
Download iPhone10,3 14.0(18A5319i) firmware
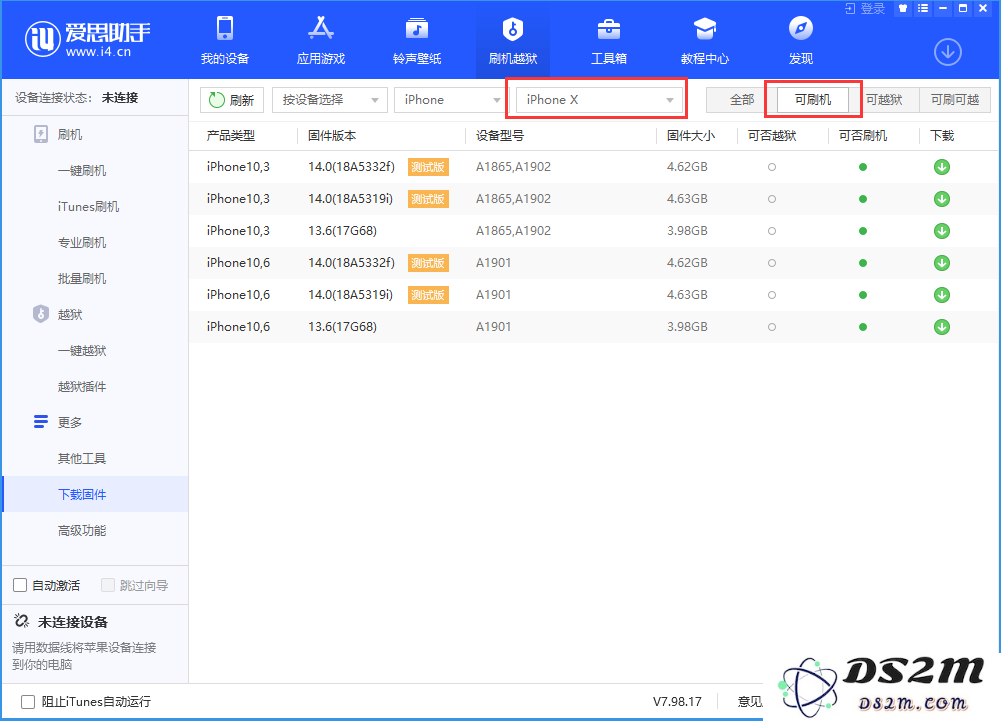[942, 199]
